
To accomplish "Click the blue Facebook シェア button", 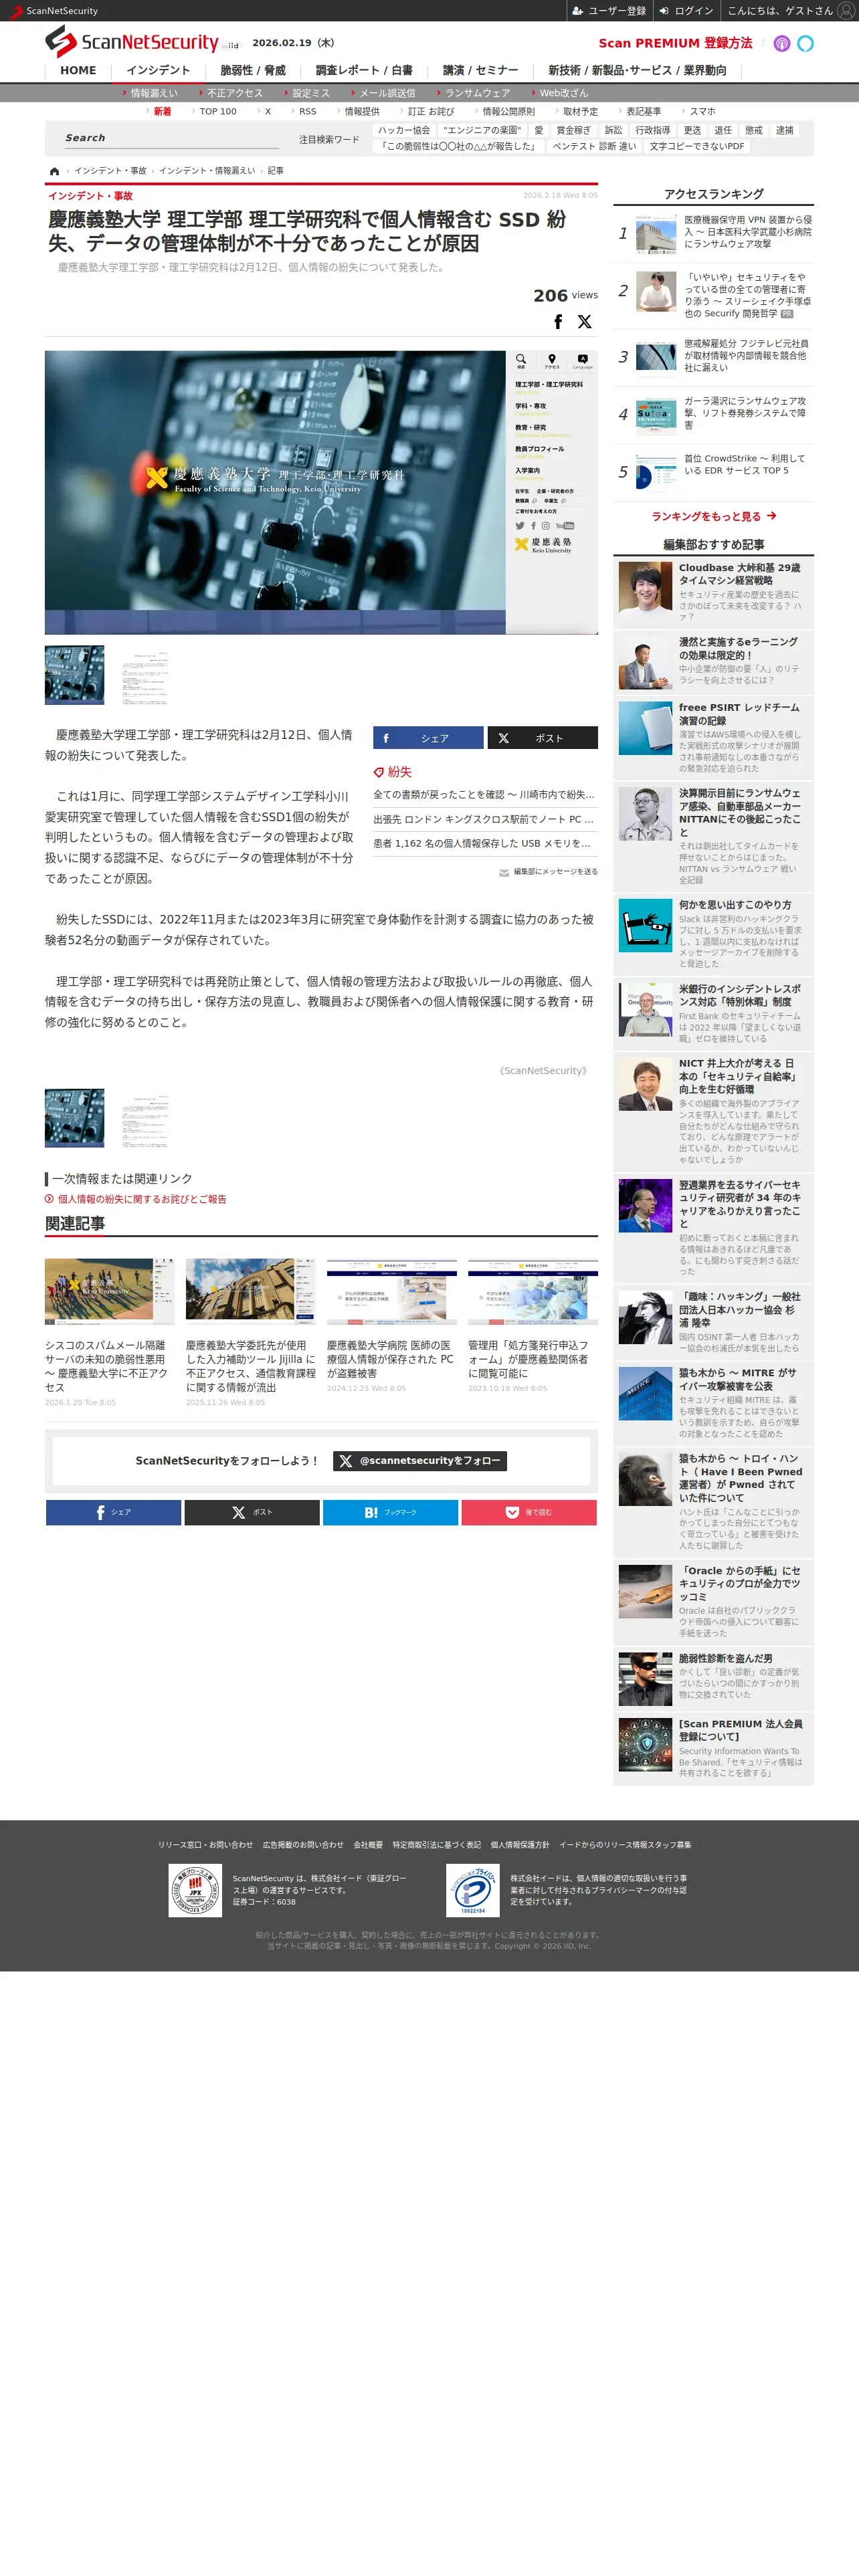I will pos(428,738).
